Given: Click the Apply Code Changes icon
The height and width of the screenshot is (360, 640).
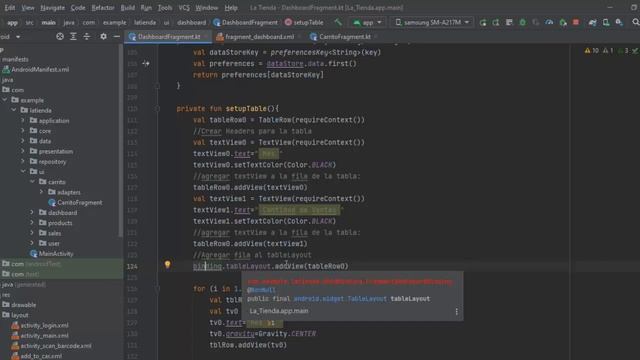Looking at the screenshot, I should (x=509, y=22).
